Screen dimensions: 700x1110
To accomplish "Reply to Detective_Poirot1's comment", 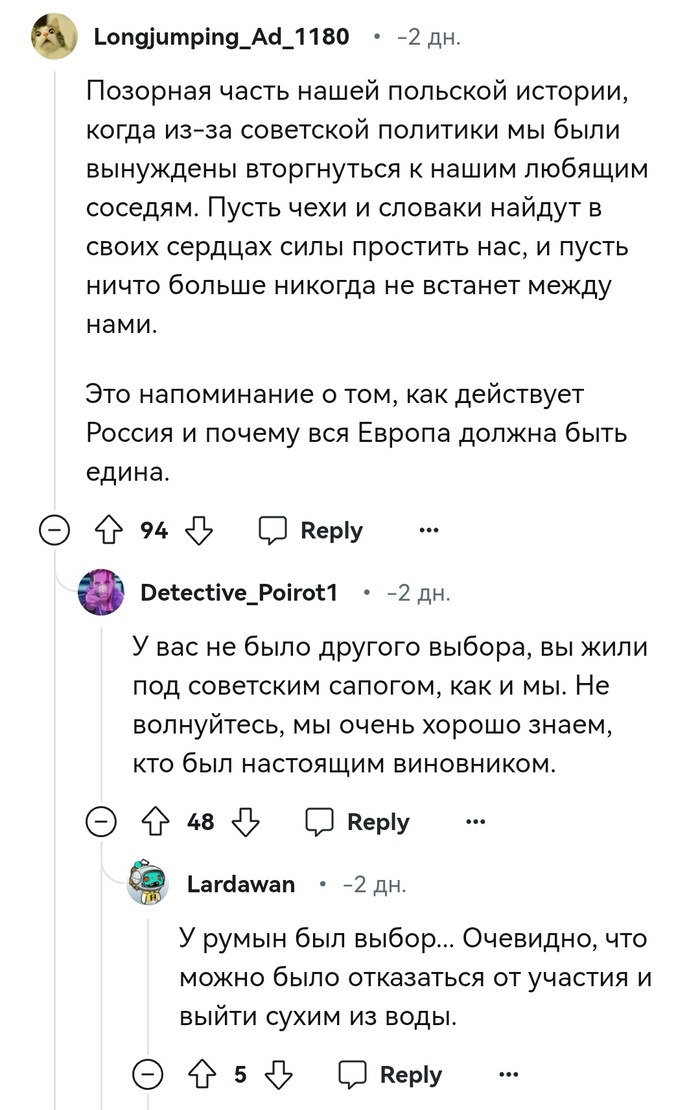I will click(x=357, y=822).
